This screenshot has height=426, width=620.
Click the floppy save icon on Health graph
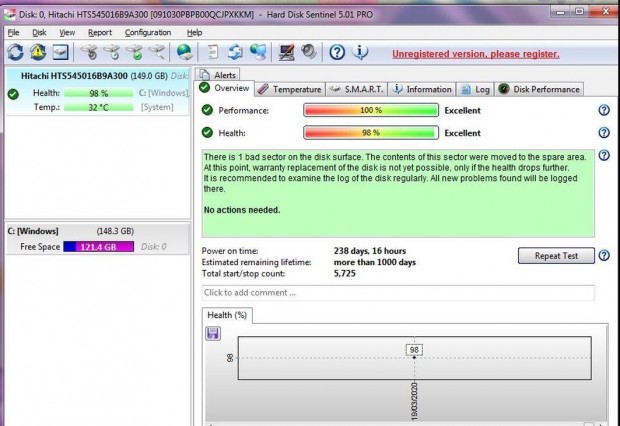213,333
